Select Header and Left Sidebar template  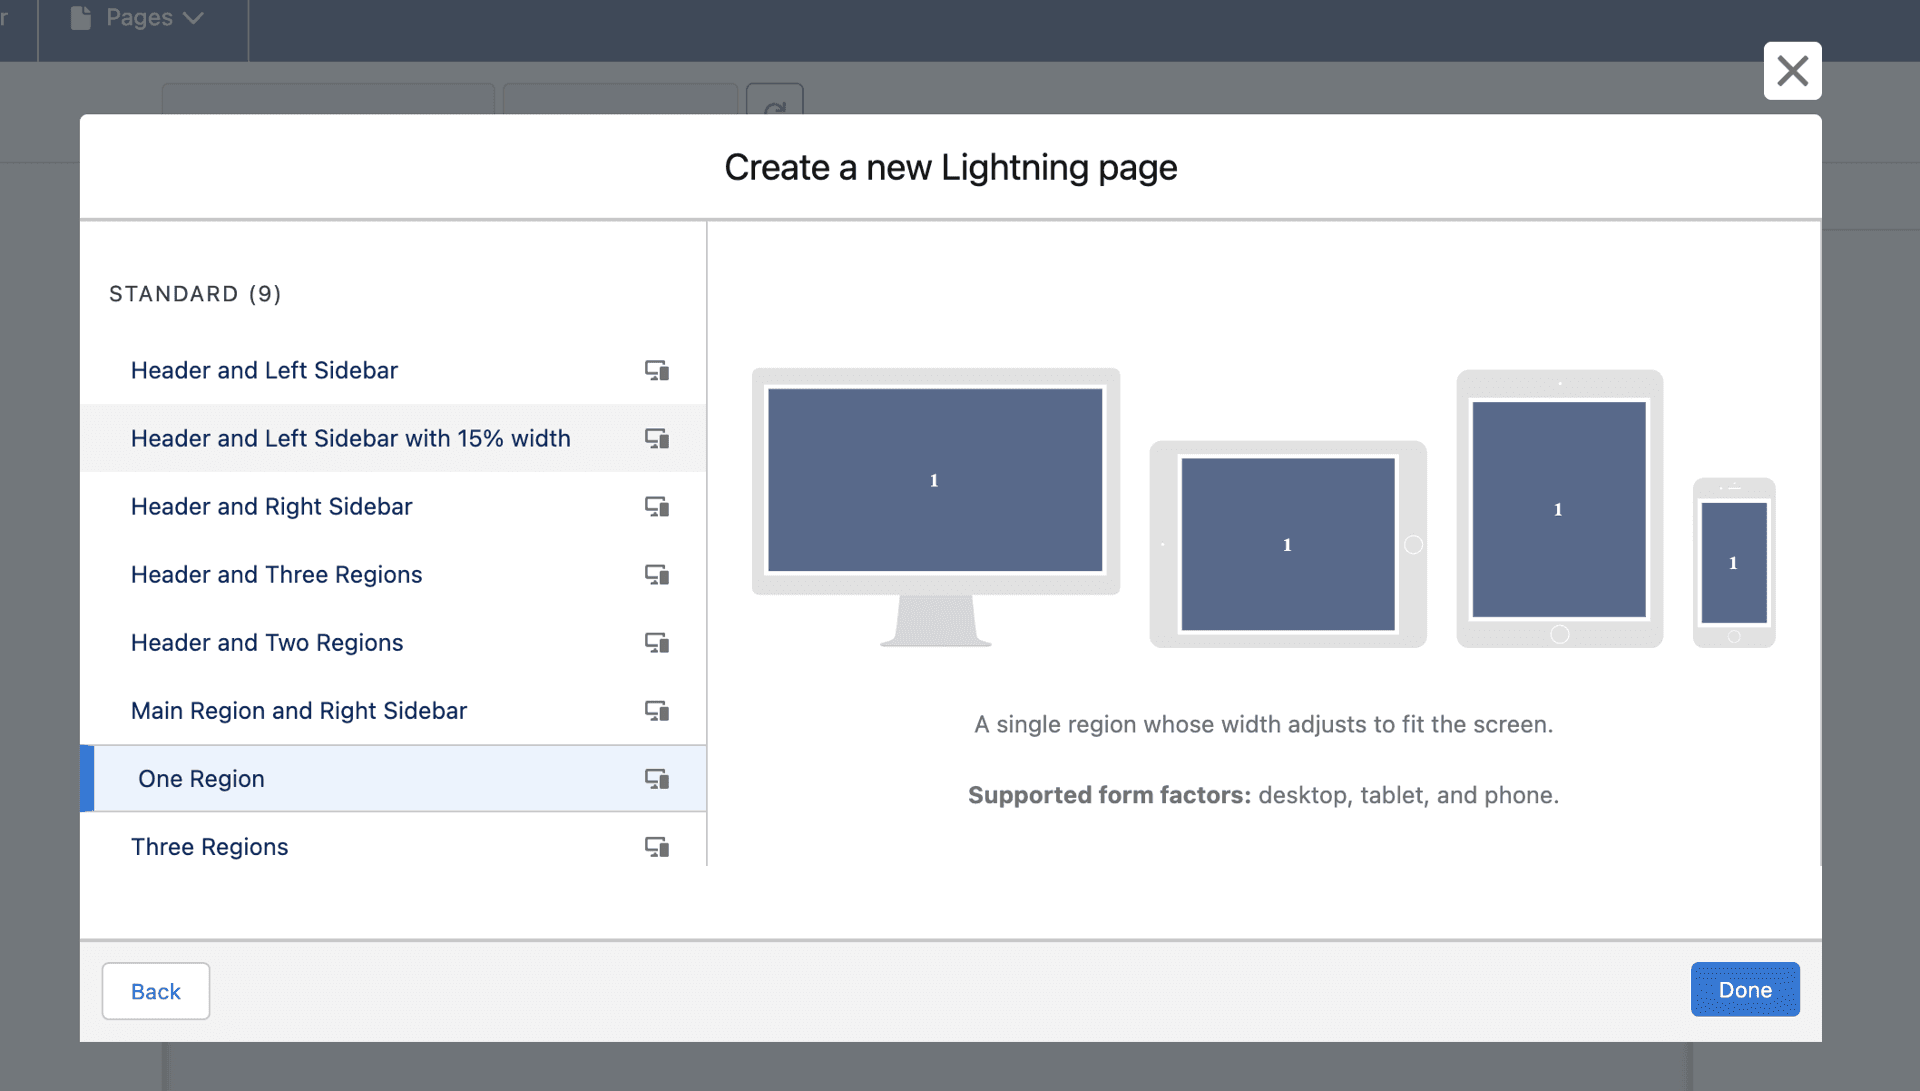pos(264,371)
